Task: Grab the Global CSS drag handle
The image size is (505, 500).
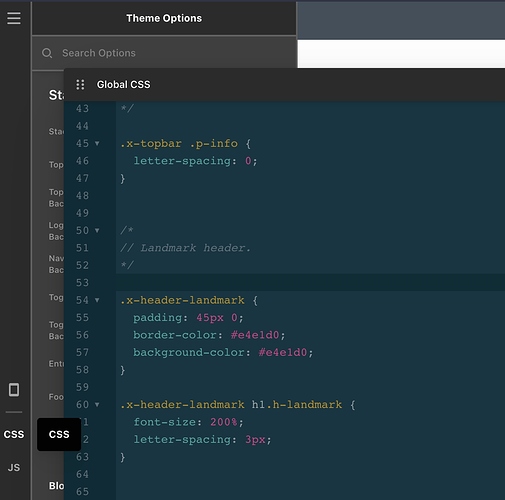Action: (x=80, y=85)
